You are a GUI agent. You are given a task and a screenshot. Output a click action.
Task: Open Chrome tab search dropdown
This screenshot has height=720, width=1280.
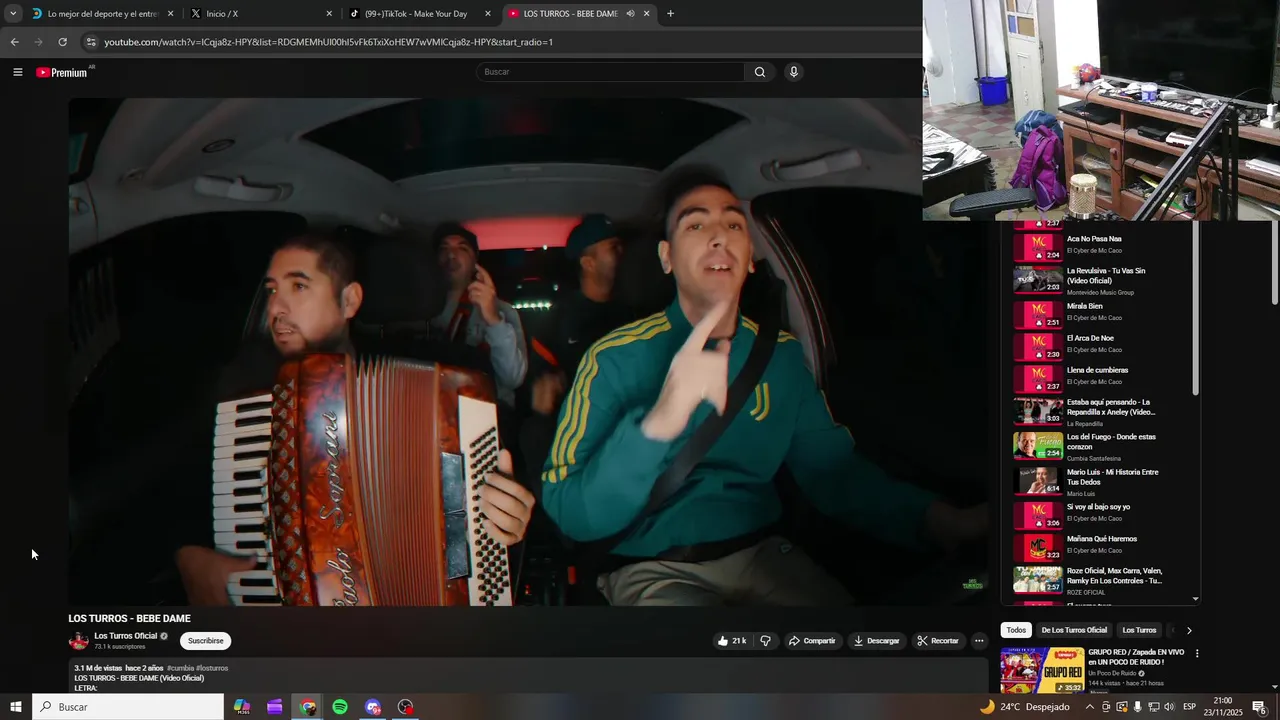(x=12, y=14)
